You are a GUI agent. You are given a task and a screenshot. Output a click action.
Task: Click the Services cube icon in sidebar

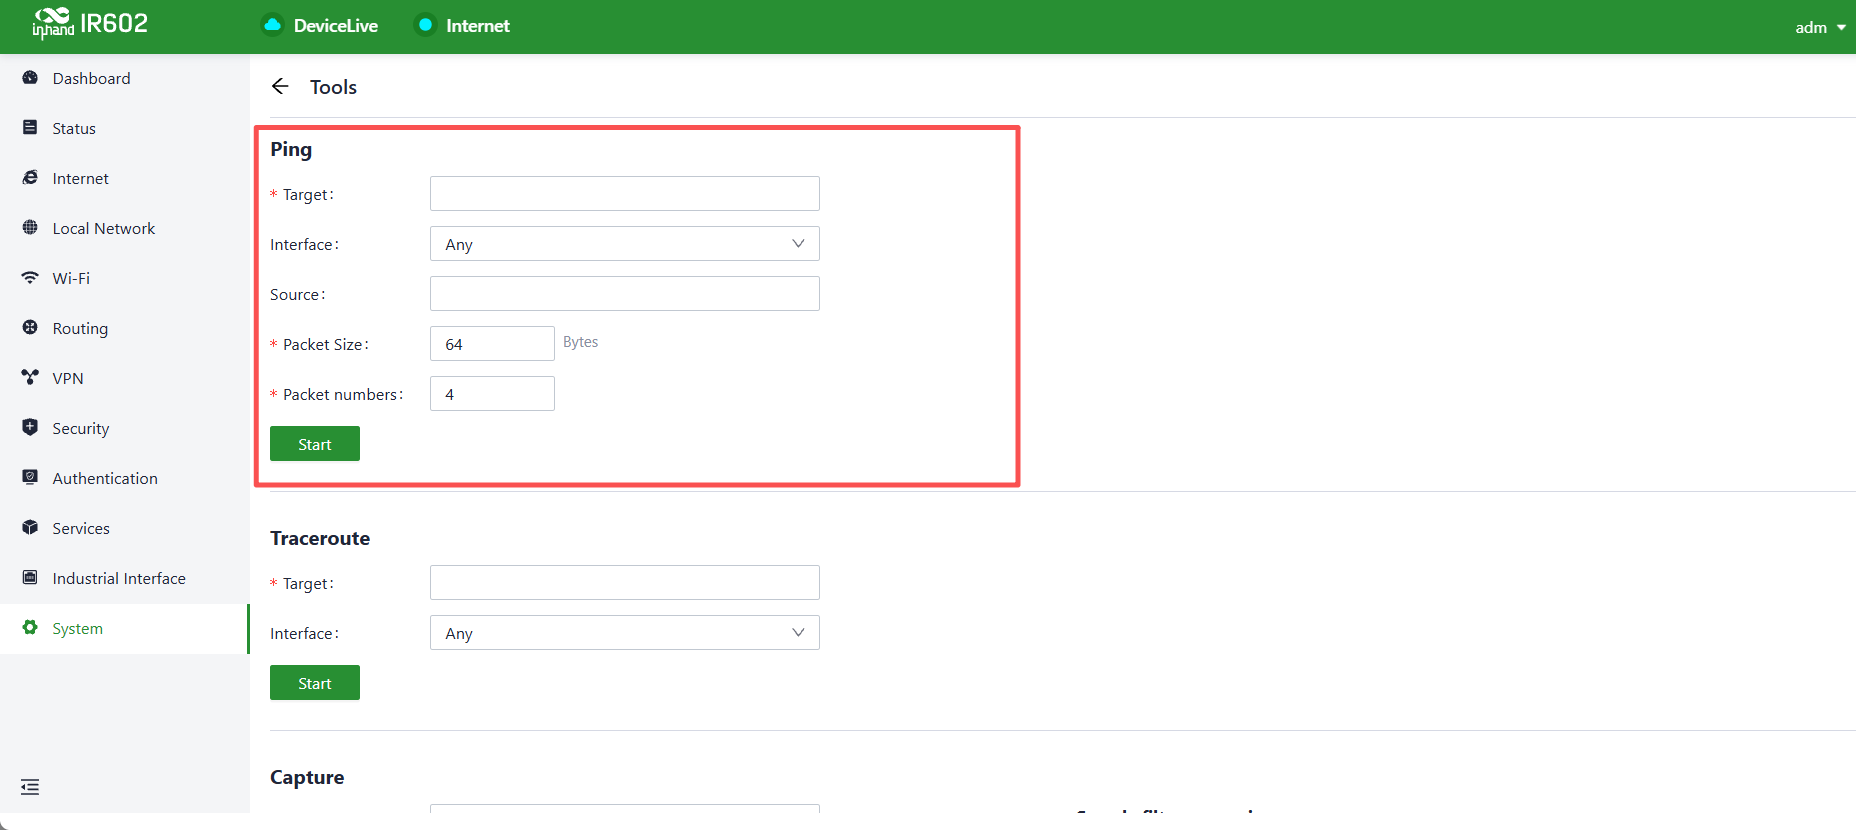(30, 528)
